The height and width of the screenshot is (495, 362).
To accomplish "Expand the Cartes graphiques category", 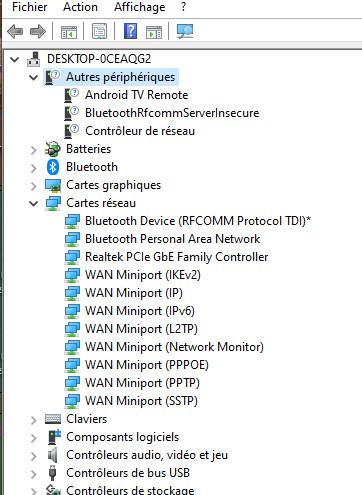I will pyautogui.click(x=33, y=186).
